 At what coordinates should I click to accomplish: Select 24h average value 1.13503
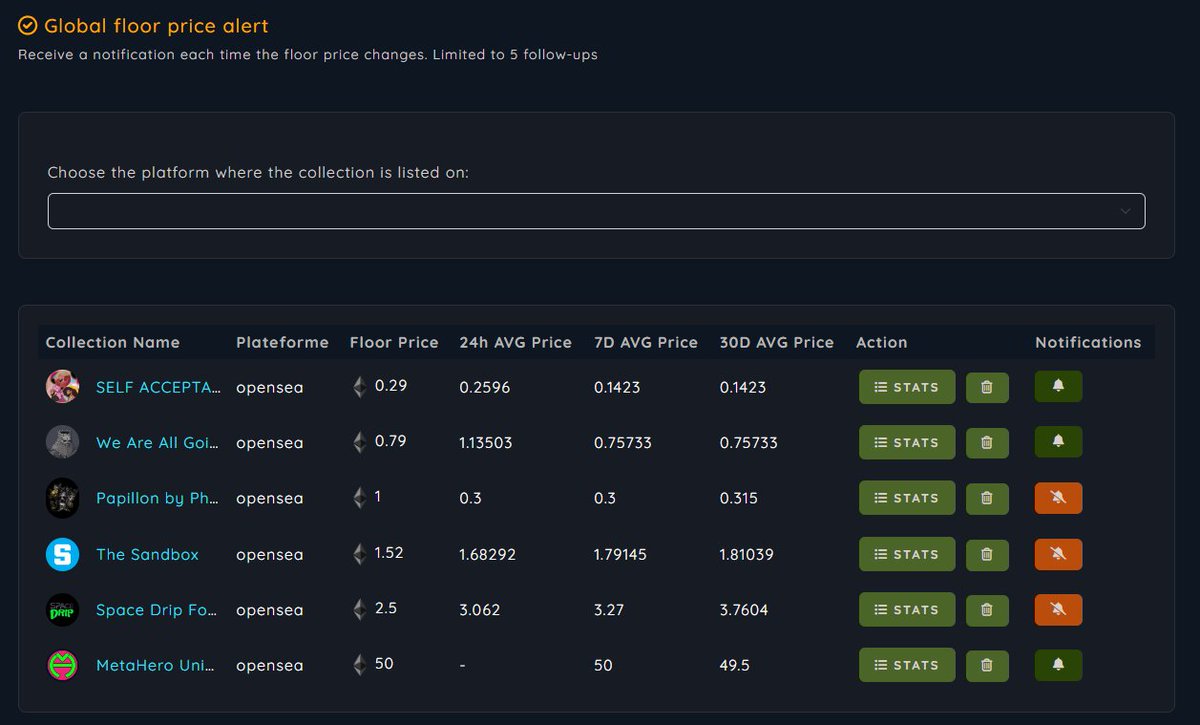pos(486,443)
